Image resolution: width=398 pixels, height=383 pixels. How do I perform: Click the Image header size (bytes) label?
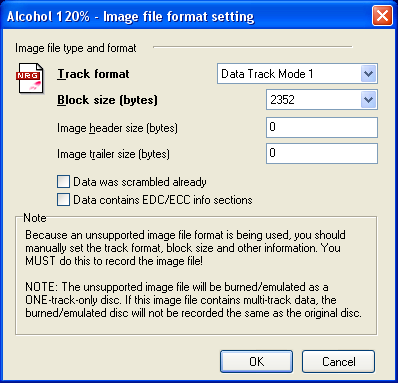[117, 128]
